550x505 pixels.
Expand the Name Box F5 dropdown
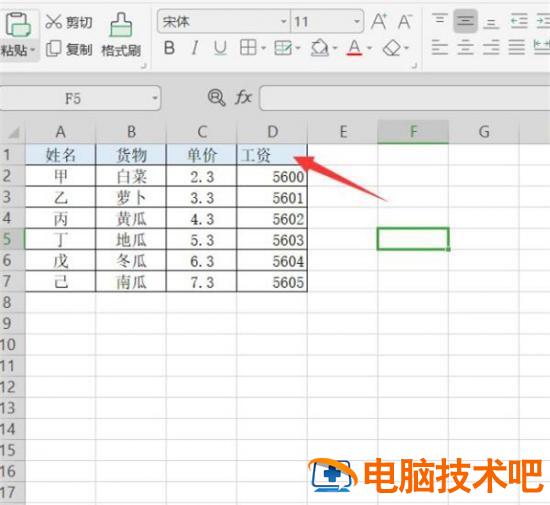(x=154, y=98)
